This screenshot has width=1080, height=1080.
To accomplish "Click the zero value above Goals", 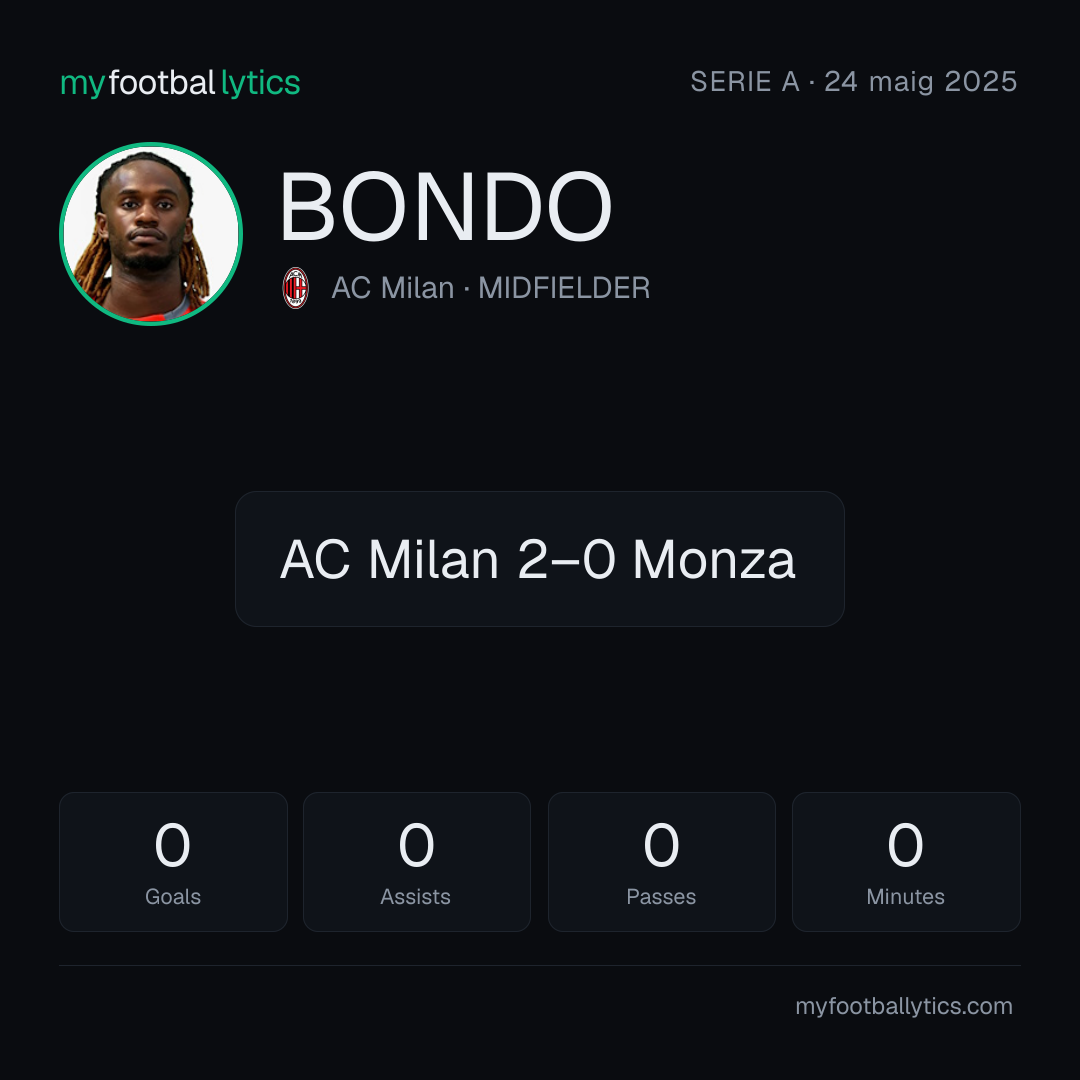I will point(172,845).
